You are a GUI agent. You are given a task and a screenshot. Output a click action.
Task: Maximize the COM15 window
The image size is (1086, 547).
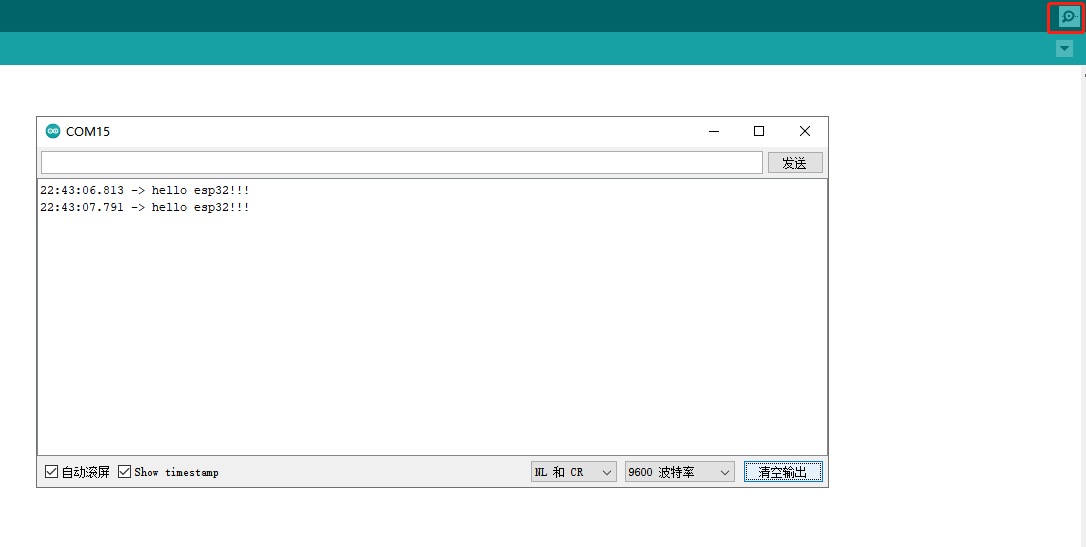tap(759, 131)
